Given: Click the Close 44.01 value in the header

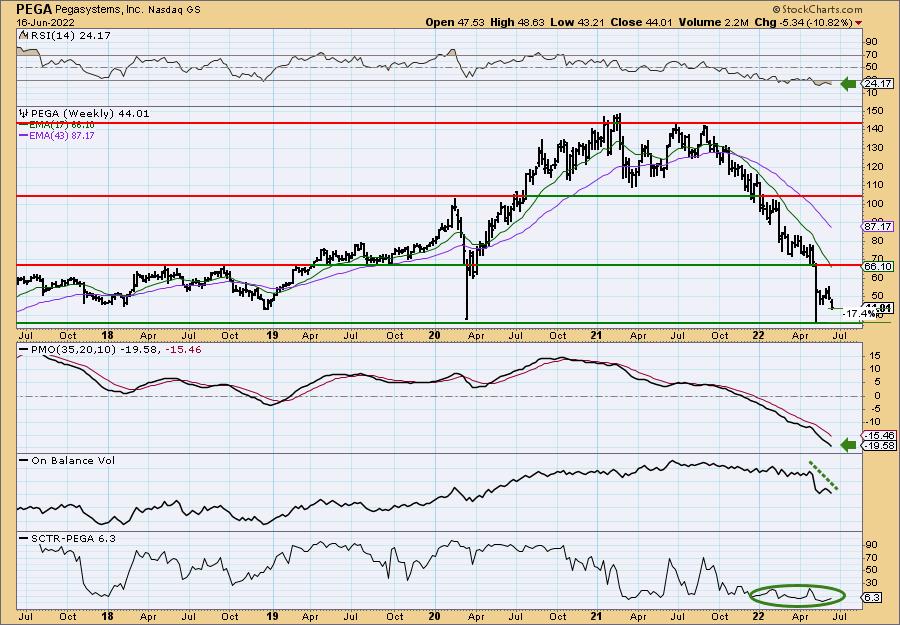Looking at the screenshot, I should (640, 22).
